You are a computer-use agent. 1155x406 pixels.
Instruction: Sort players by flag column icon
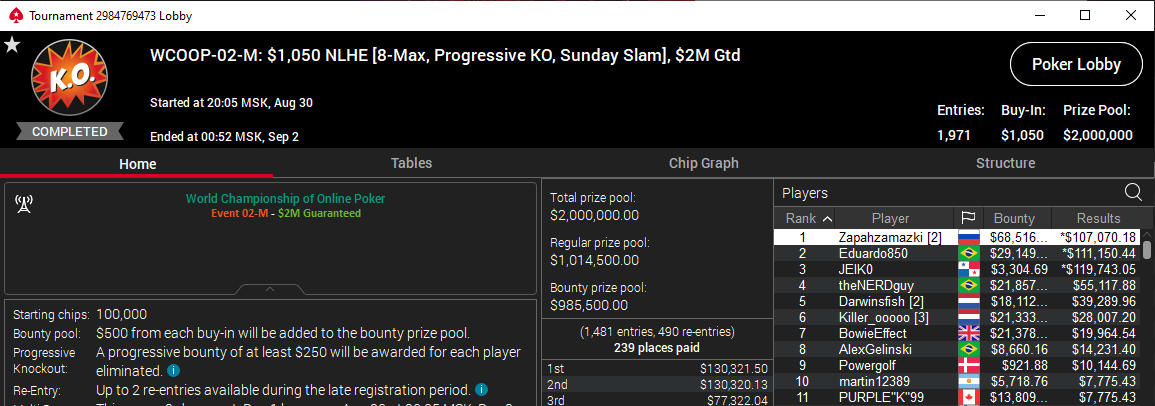968,218
